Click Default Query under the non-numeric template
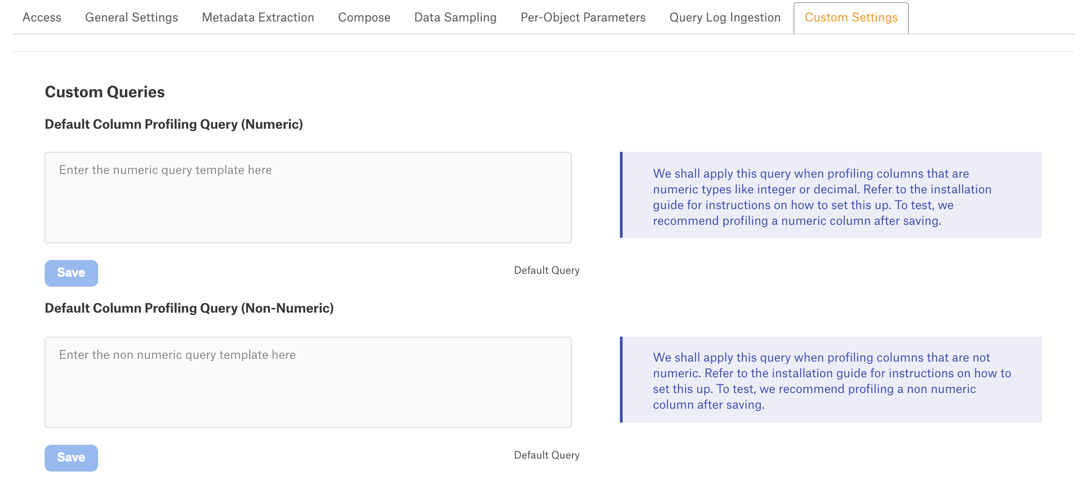The image size is (1080, 482). [x=546, y=455]
